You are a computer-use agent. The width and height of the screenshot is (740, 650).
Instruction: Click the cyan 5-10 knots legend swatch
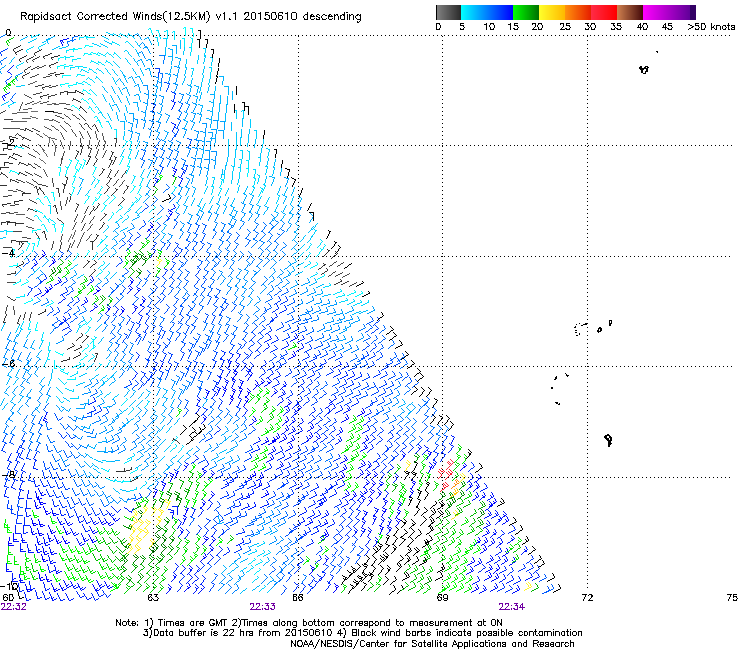pyautogui.click(x=474, y=12)
